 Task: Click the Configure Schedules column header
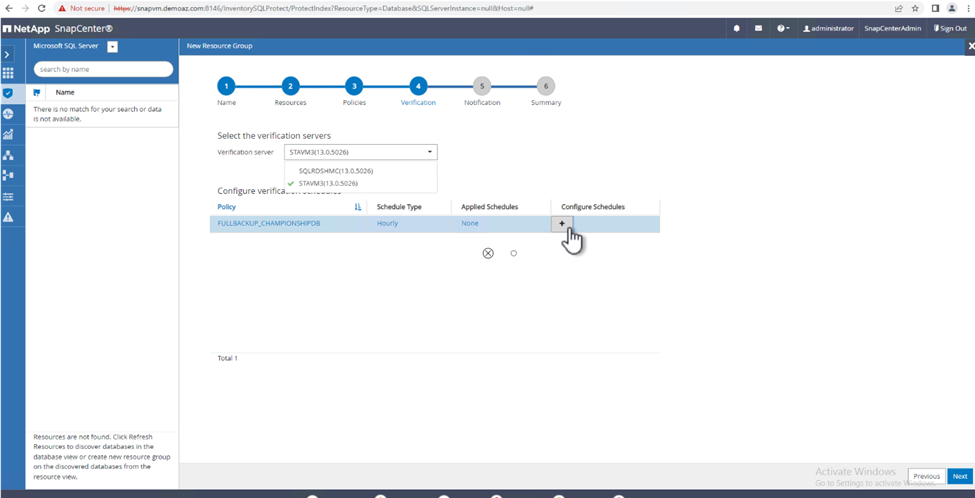coord(593,206)
